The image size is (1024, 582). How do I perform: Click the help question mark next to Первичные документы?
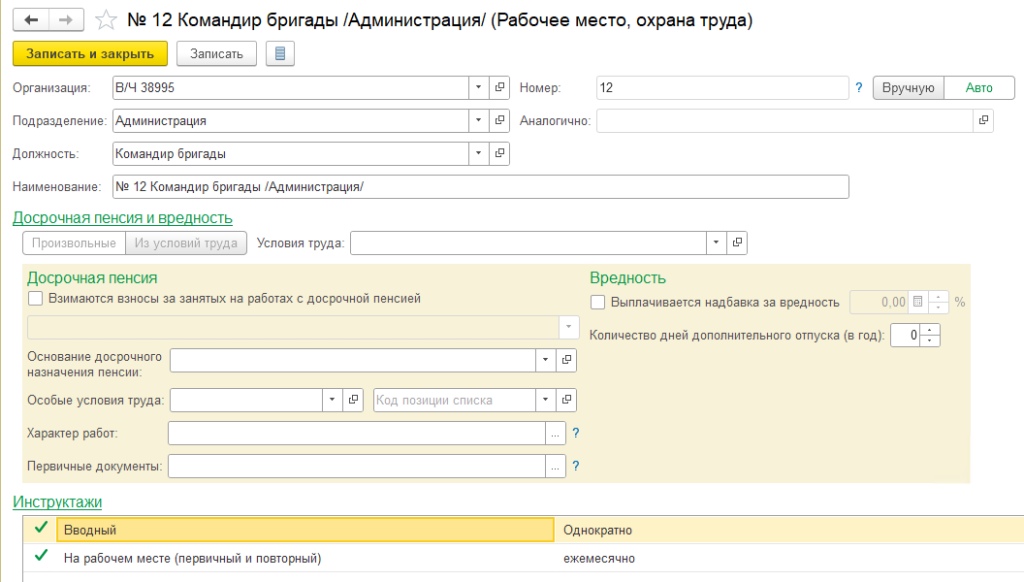coord(575,466)
